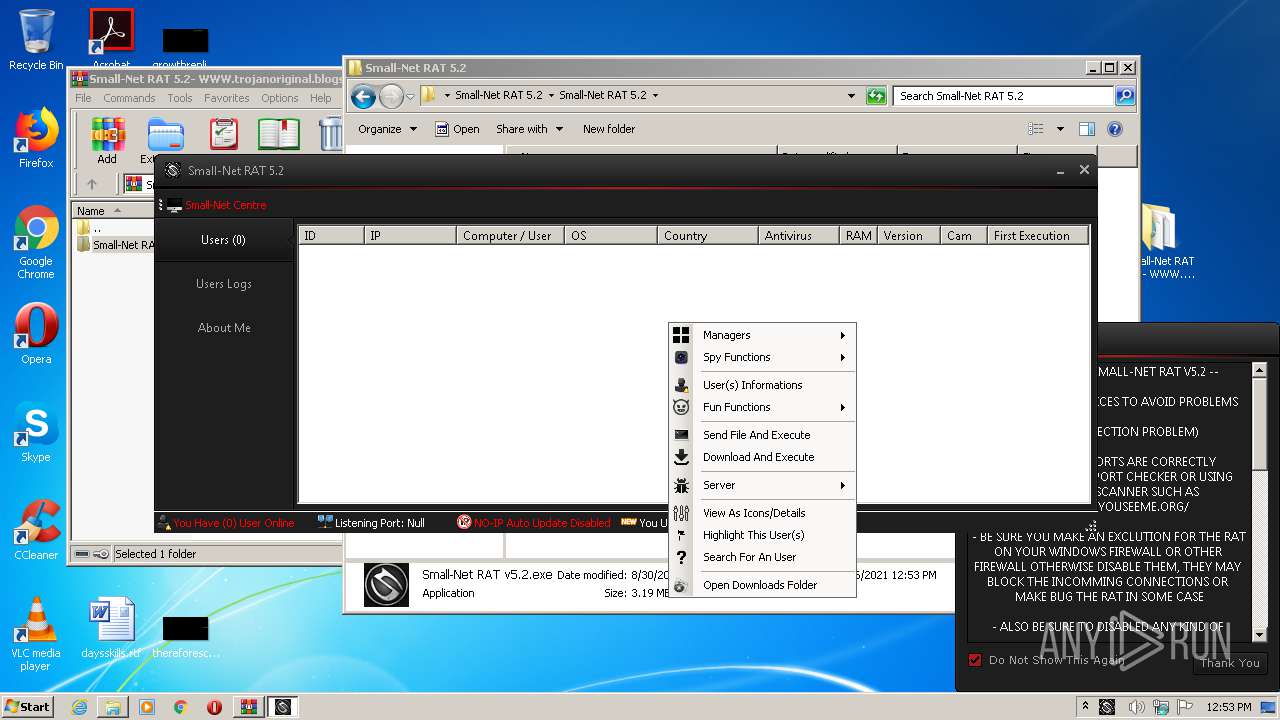Click the Explorer back arrow button
Viewport: 1280px width, 720px height.
point(363,96)
